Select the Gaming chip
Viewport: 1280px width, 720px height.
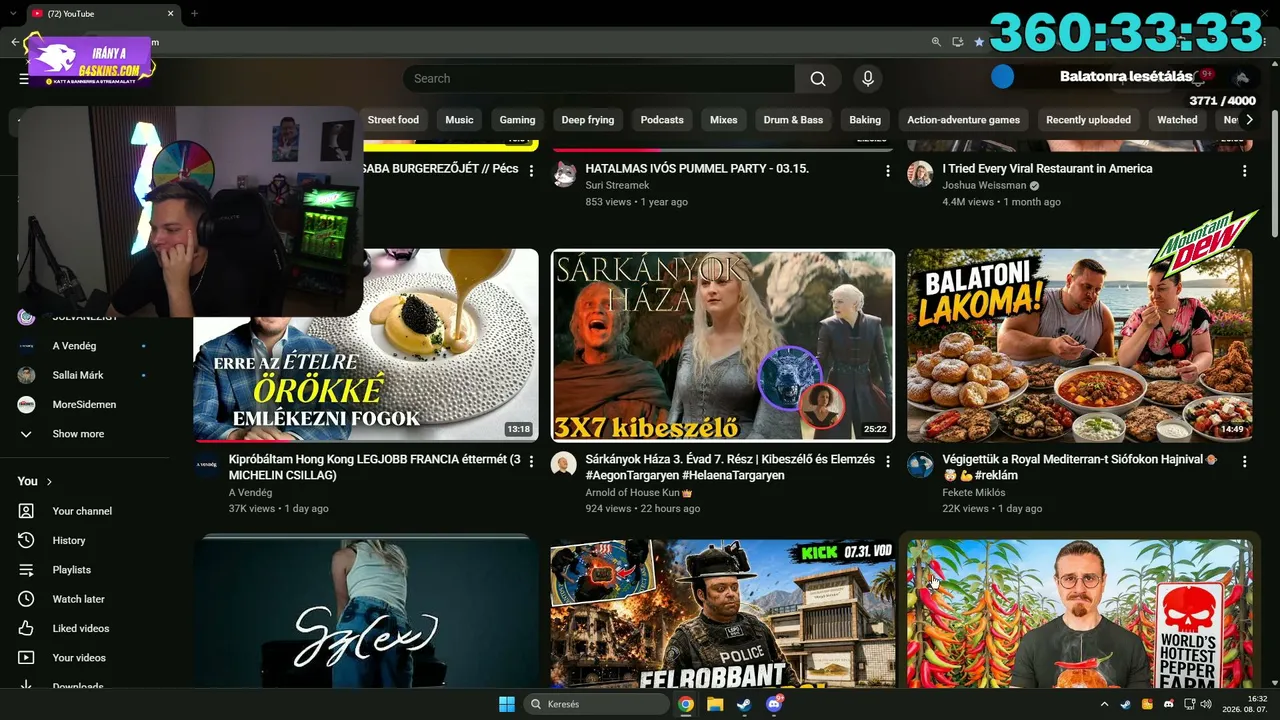coord(517,120)
